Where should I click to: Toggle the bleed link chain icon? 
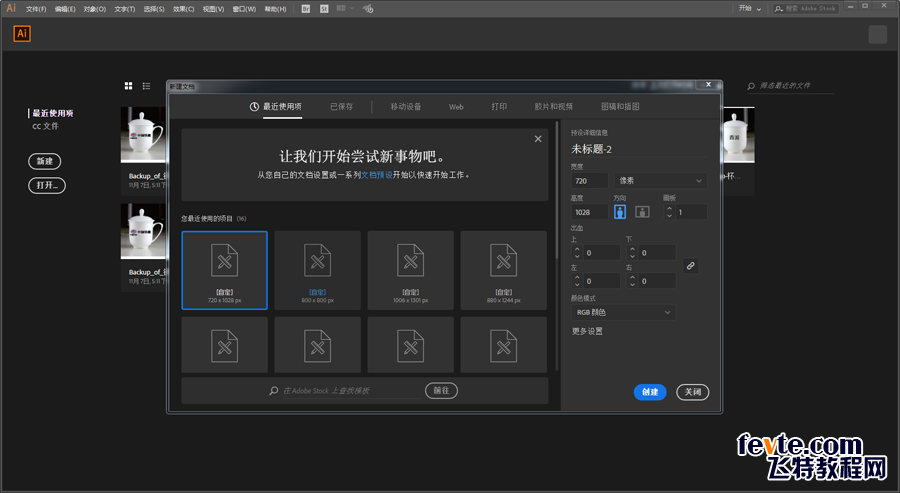[x=690, y=266]
